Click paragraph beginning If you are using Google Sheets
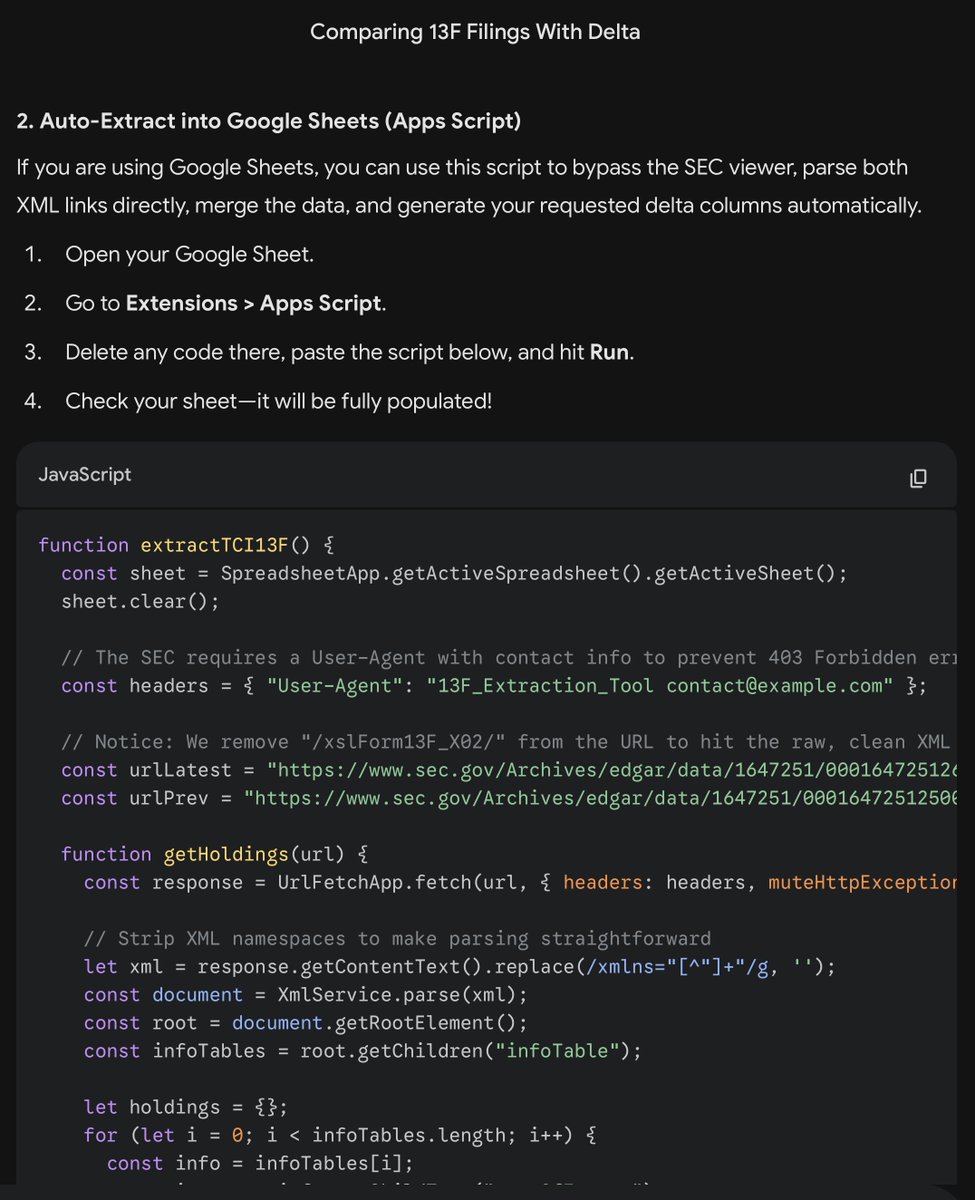Screen dimensions: 975x1200 point(468,186)
